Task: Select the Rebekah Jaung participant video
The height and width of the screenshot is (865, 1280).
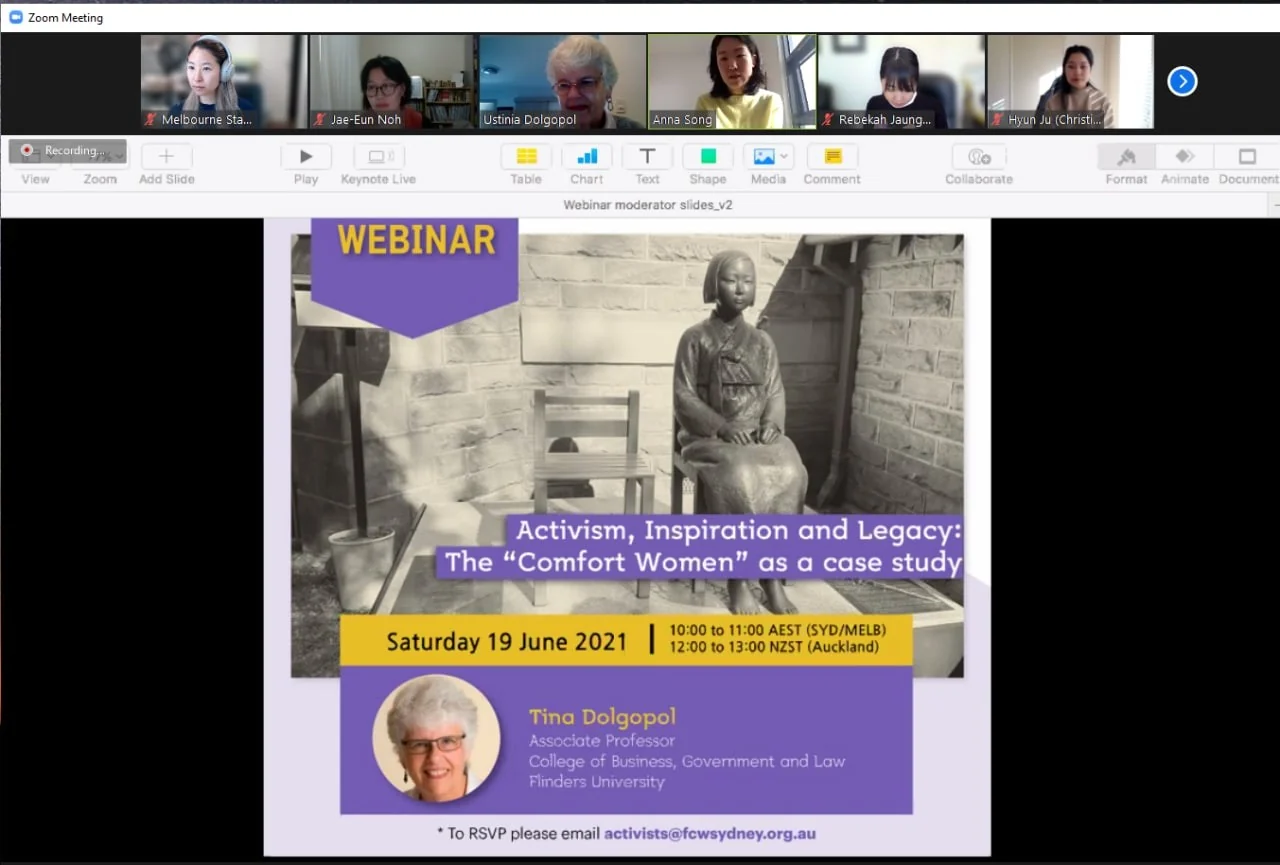Action: [902, 82]
